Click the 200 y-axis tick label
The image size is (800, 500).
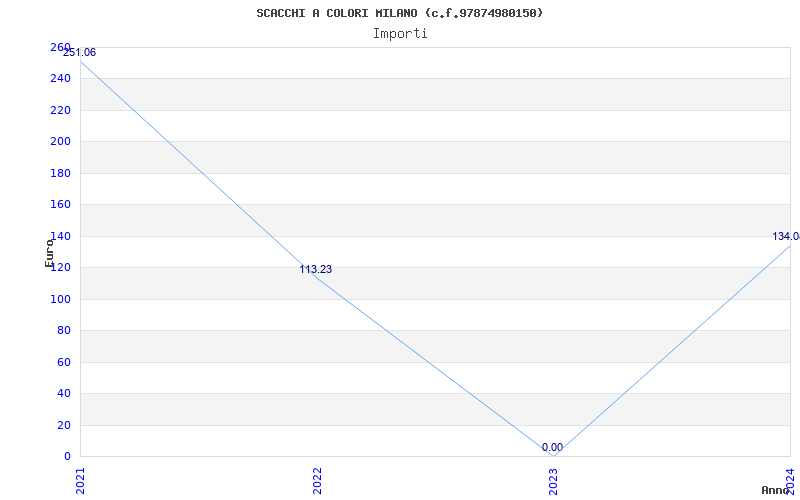60,142
